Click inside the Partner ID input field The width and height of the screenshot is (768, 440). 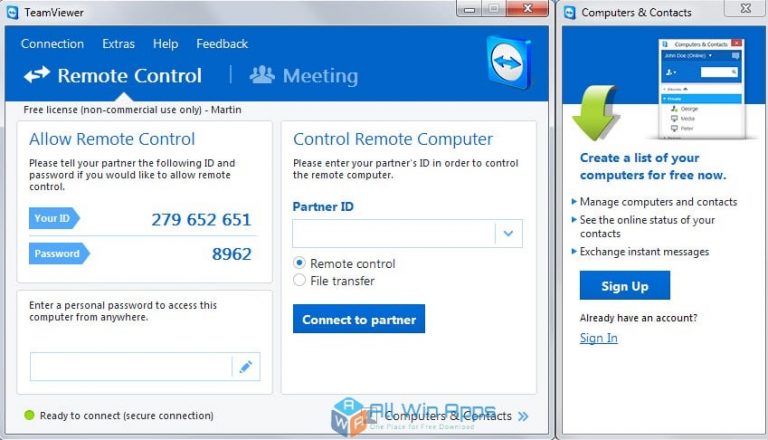pyautogui.click(x=394, y=233)
